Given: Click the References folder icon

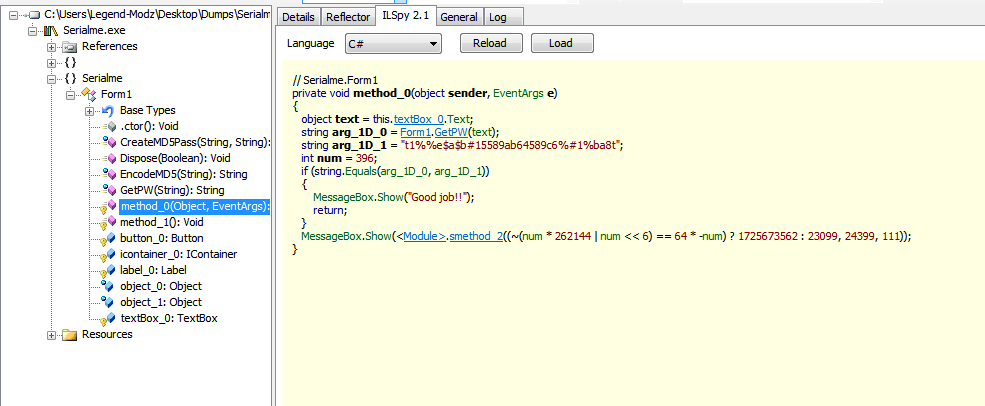Looking at the screenshot, I should (x=69, y=47).
